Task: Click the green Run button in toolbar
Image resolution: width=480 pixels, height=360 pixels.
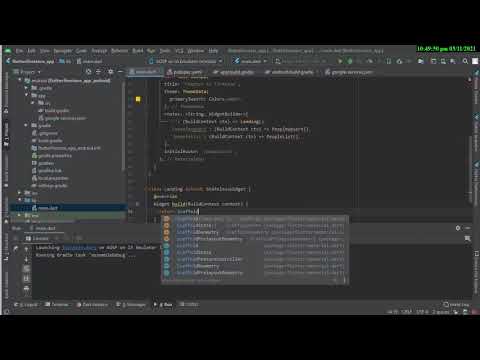Action: pyautogui.click(x=340, y=61)
